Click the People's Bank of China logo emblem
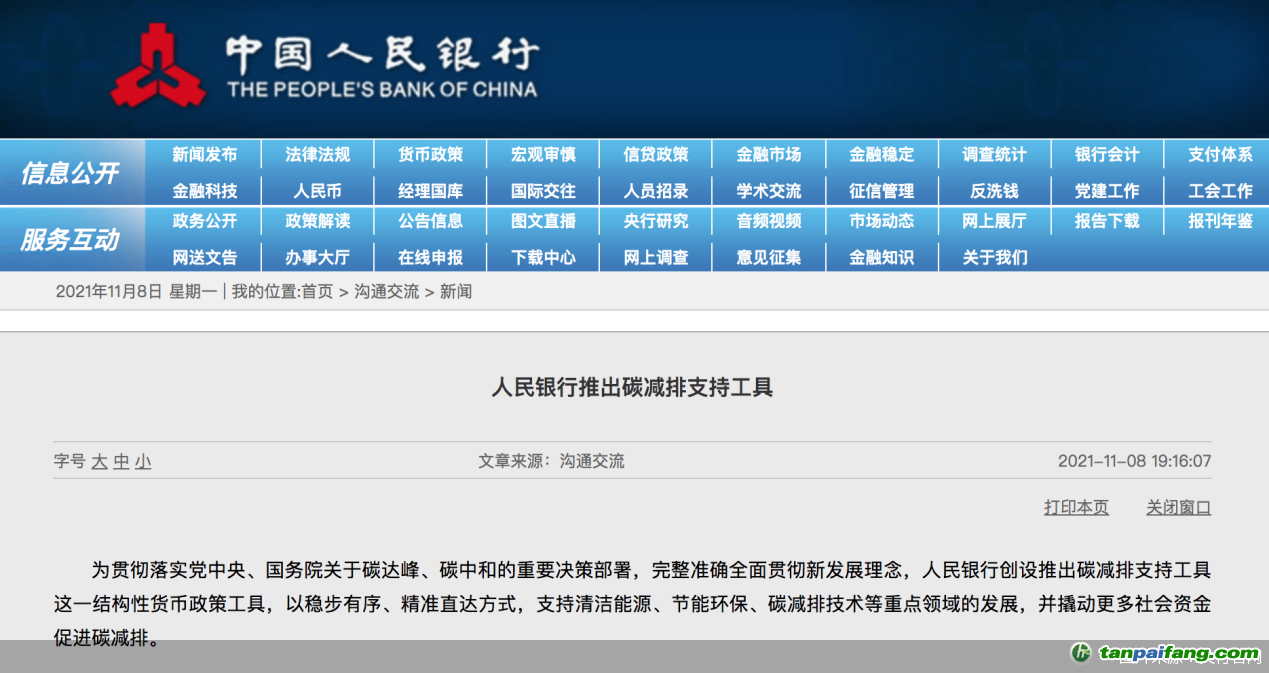Image resolution: width=1269 pixels, height=673 pixels. coord(157,68)
